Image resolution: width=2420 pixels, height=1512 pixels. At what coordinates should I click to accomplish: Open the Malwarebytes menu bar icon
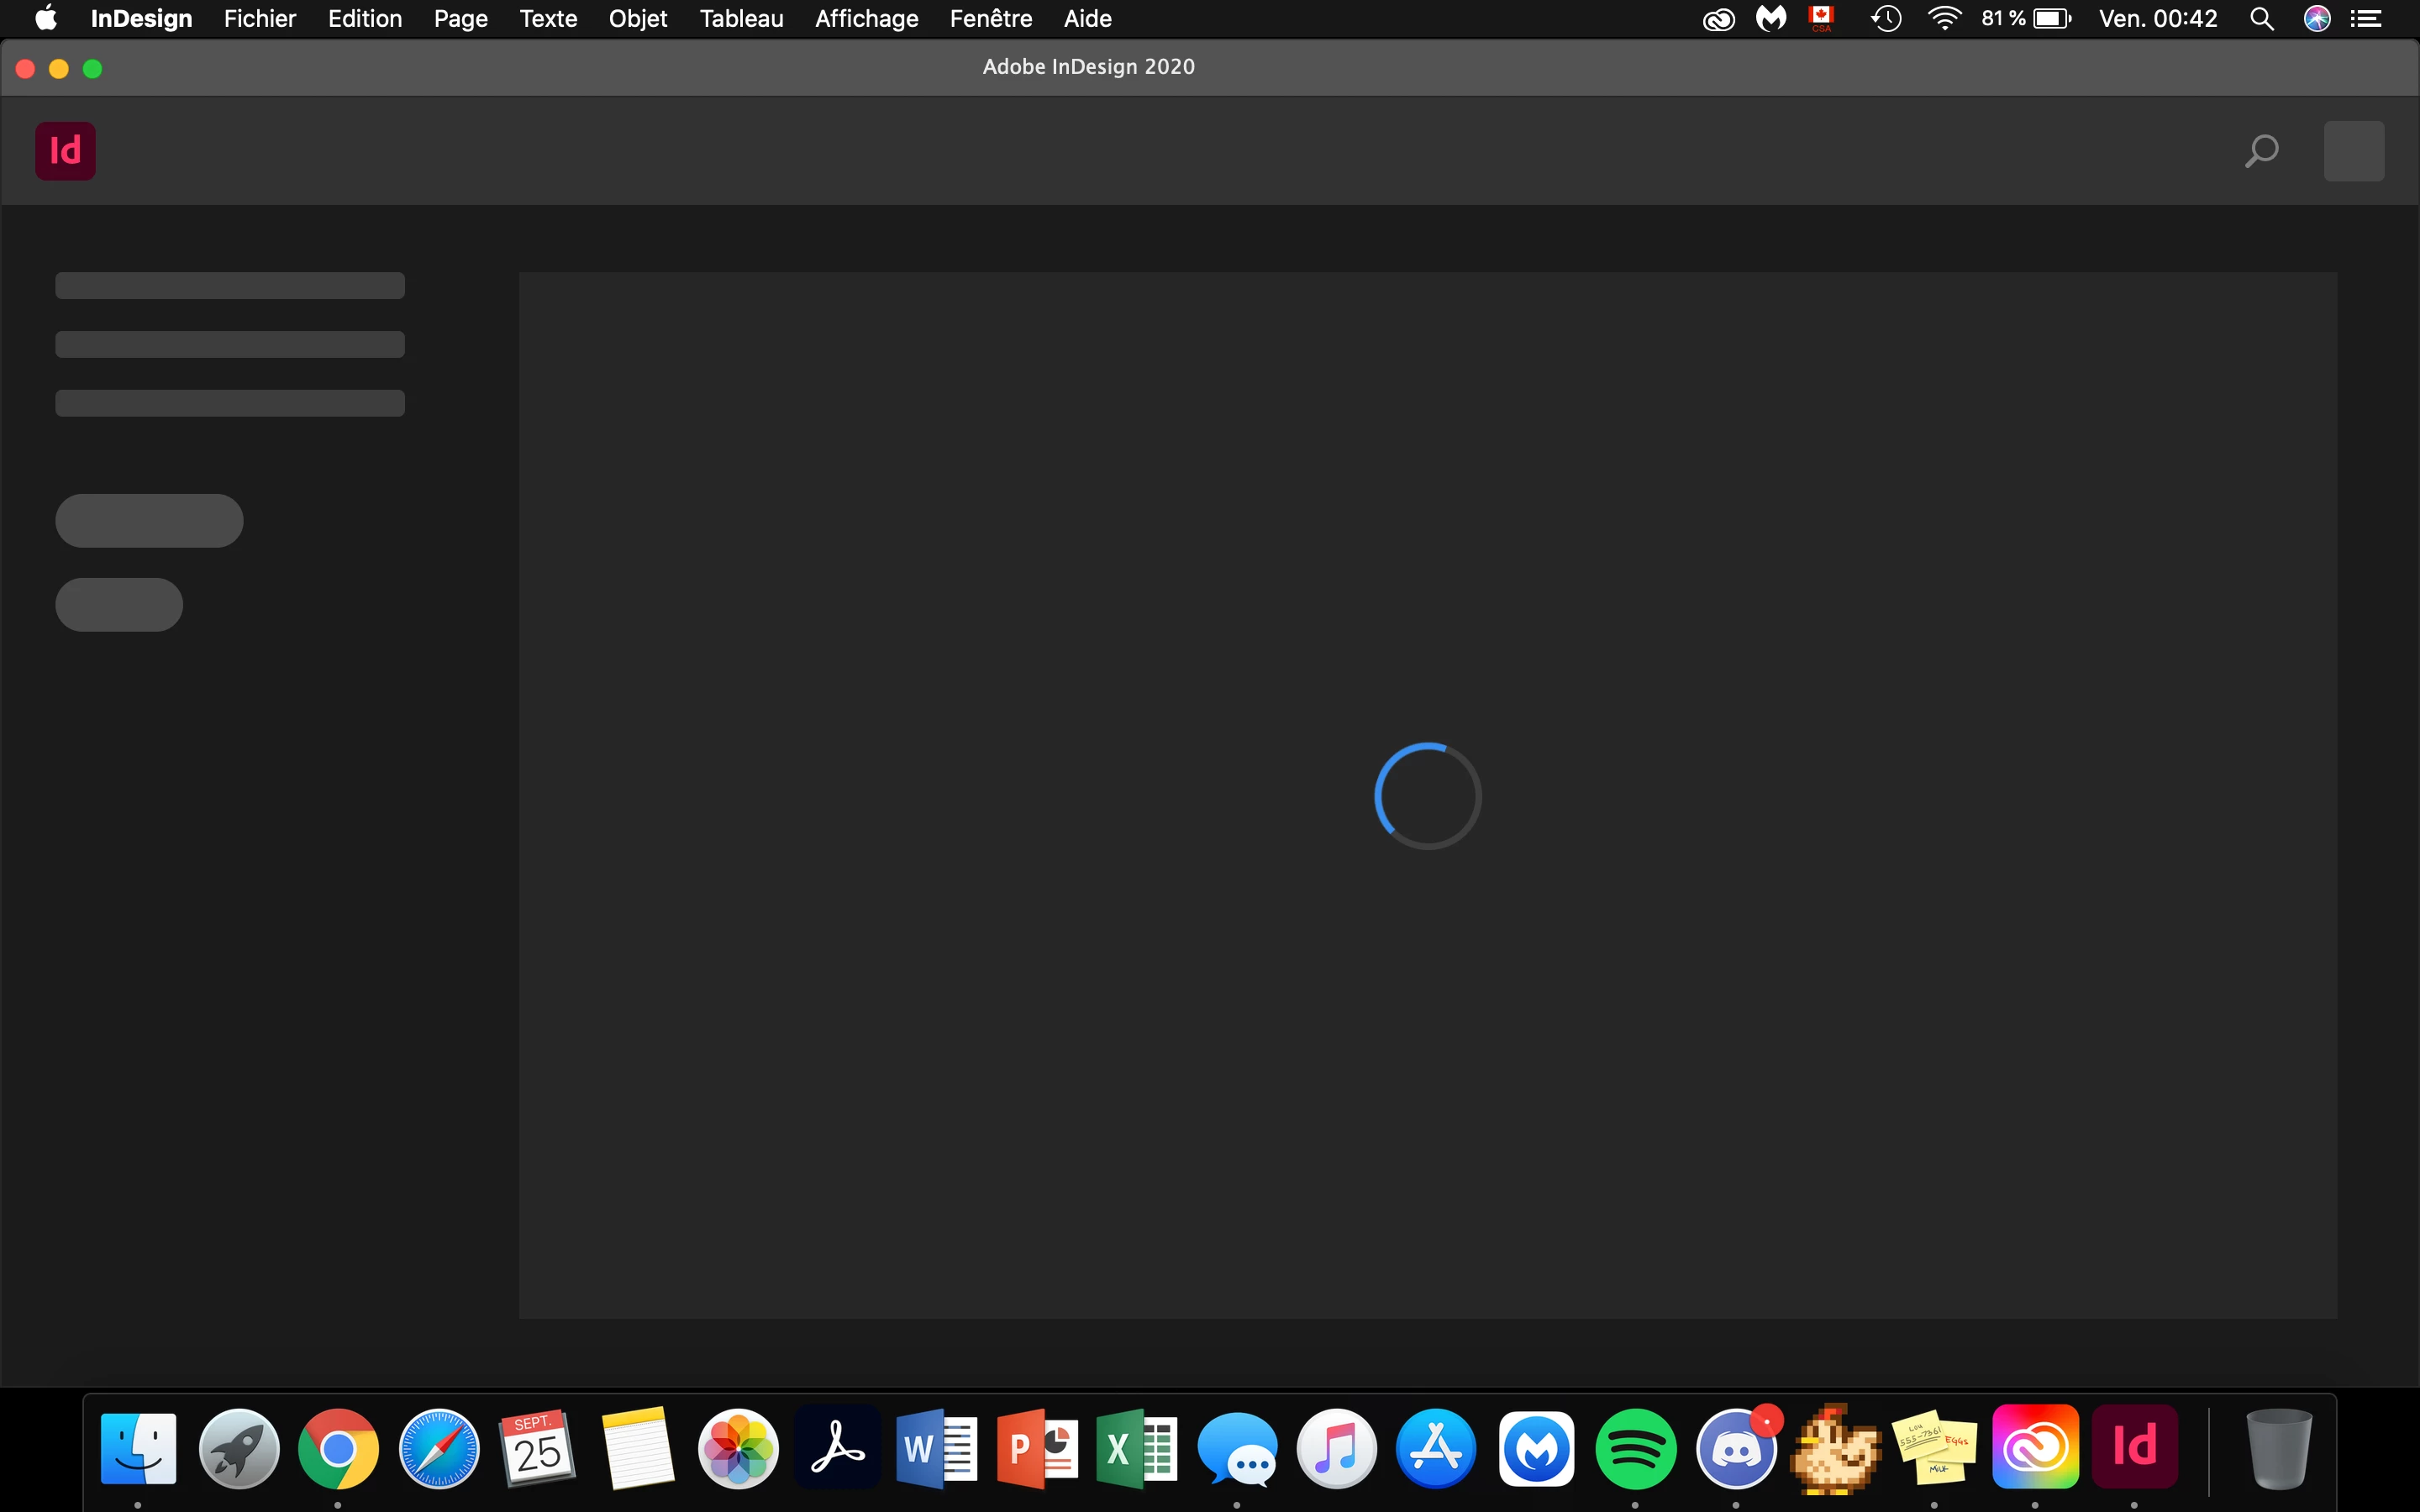[x=1771, y=19]
